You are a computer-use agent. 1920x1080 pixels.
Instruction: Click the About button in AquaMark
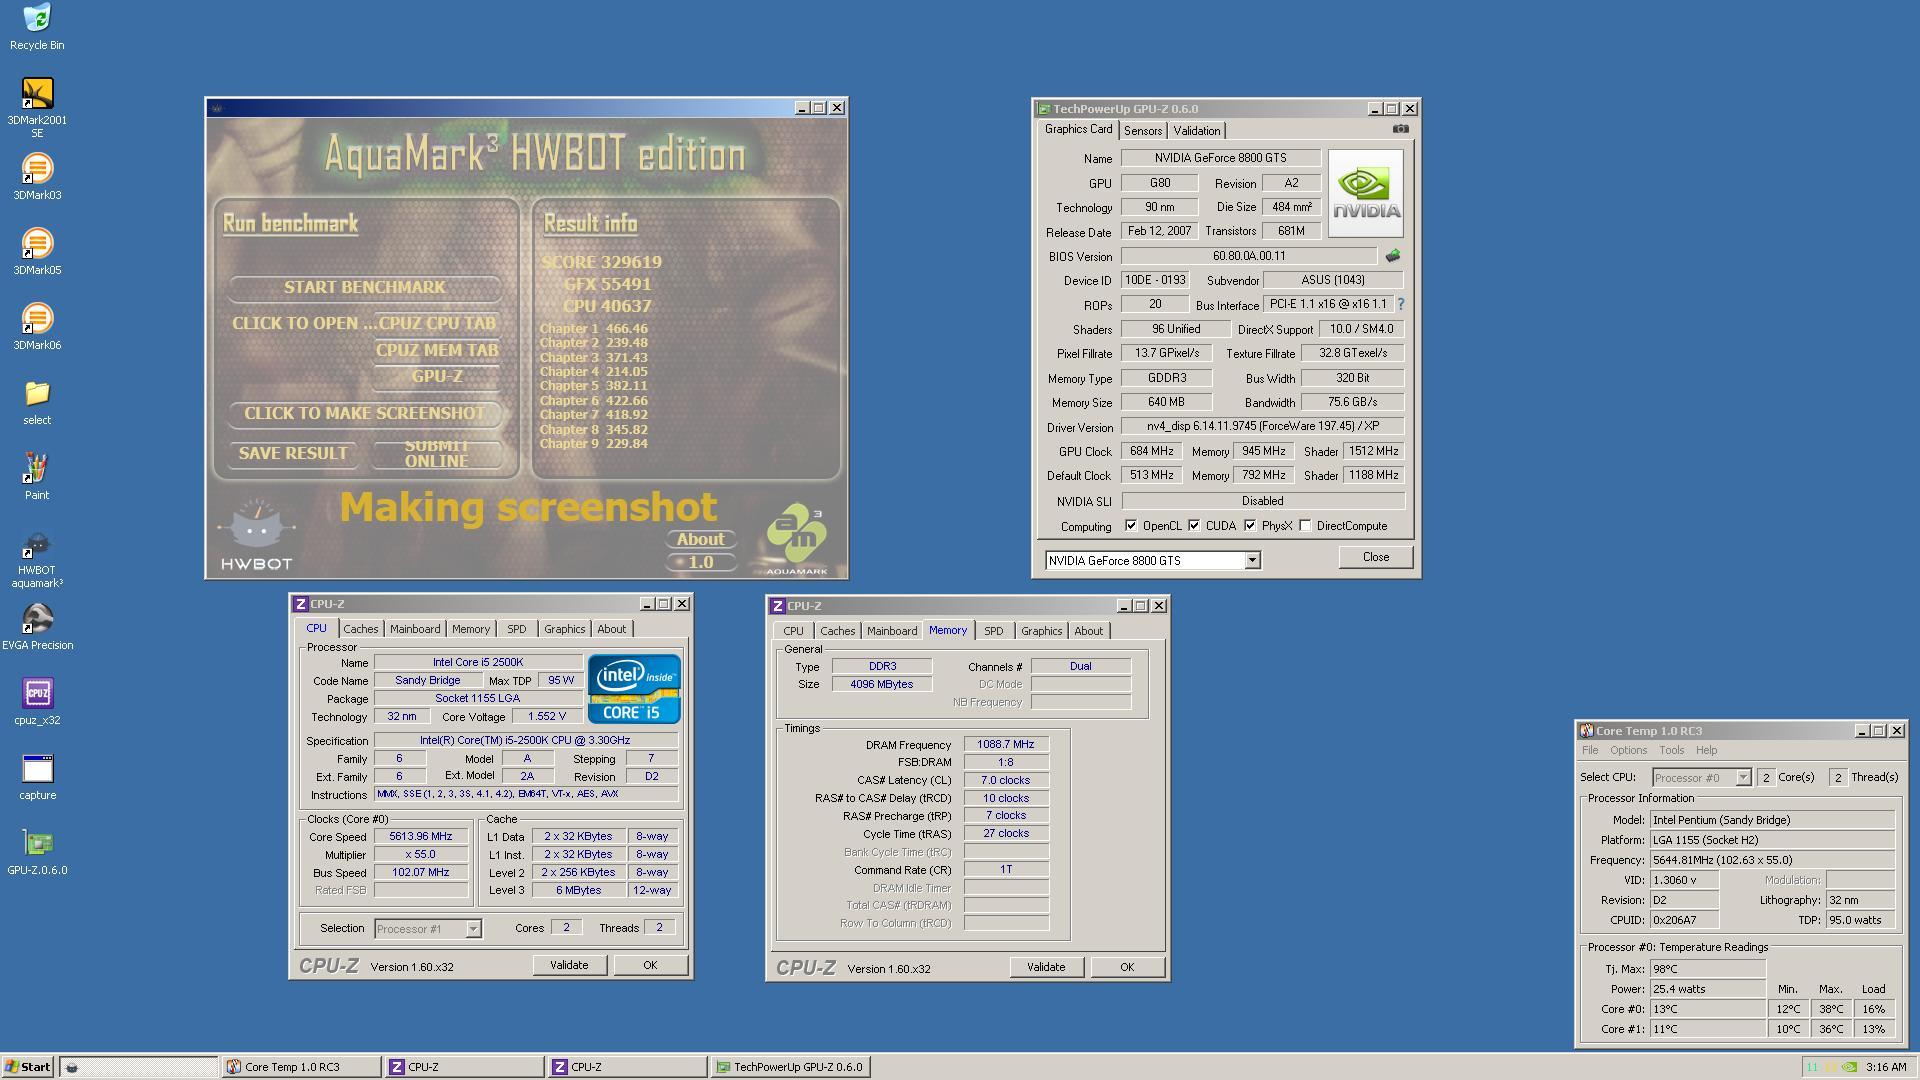click(701, 540)
